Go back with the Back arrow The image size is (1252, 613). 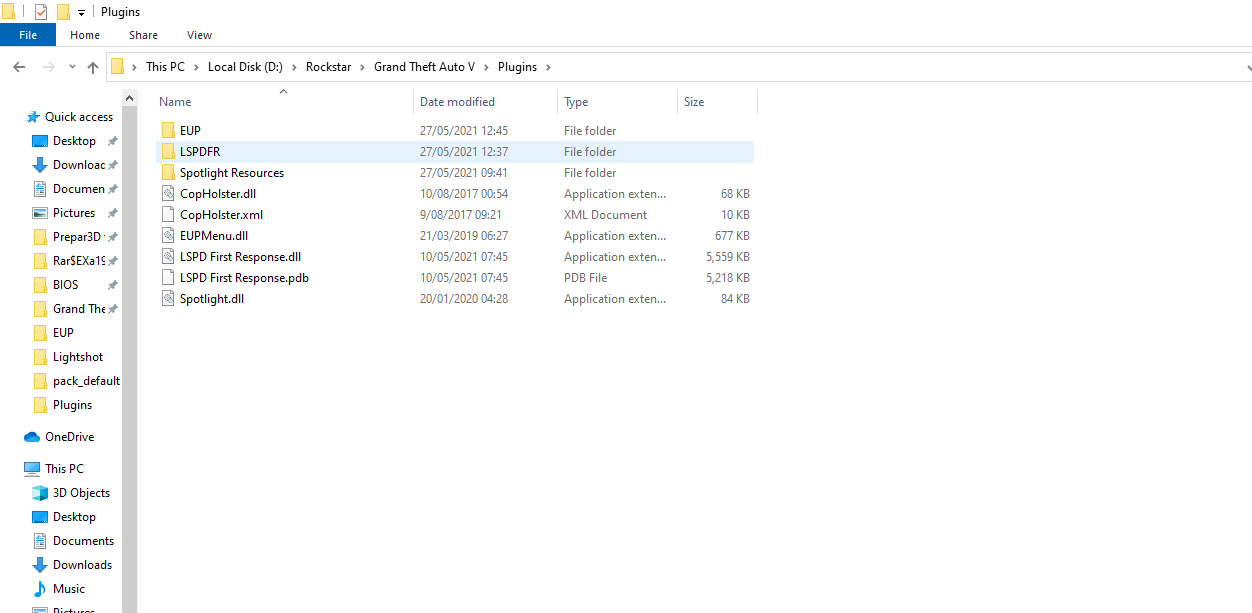(18, 67)
